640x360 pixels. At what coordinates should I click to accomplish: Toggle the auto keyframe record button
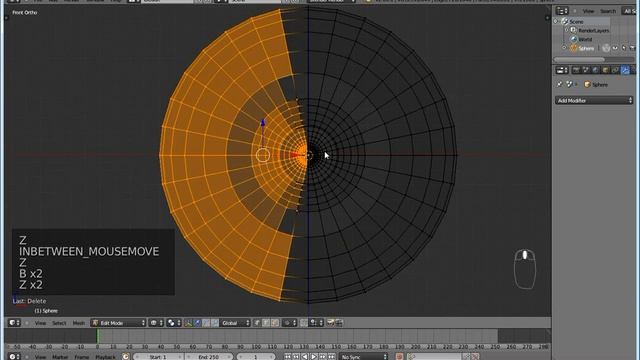pos(399,357)
